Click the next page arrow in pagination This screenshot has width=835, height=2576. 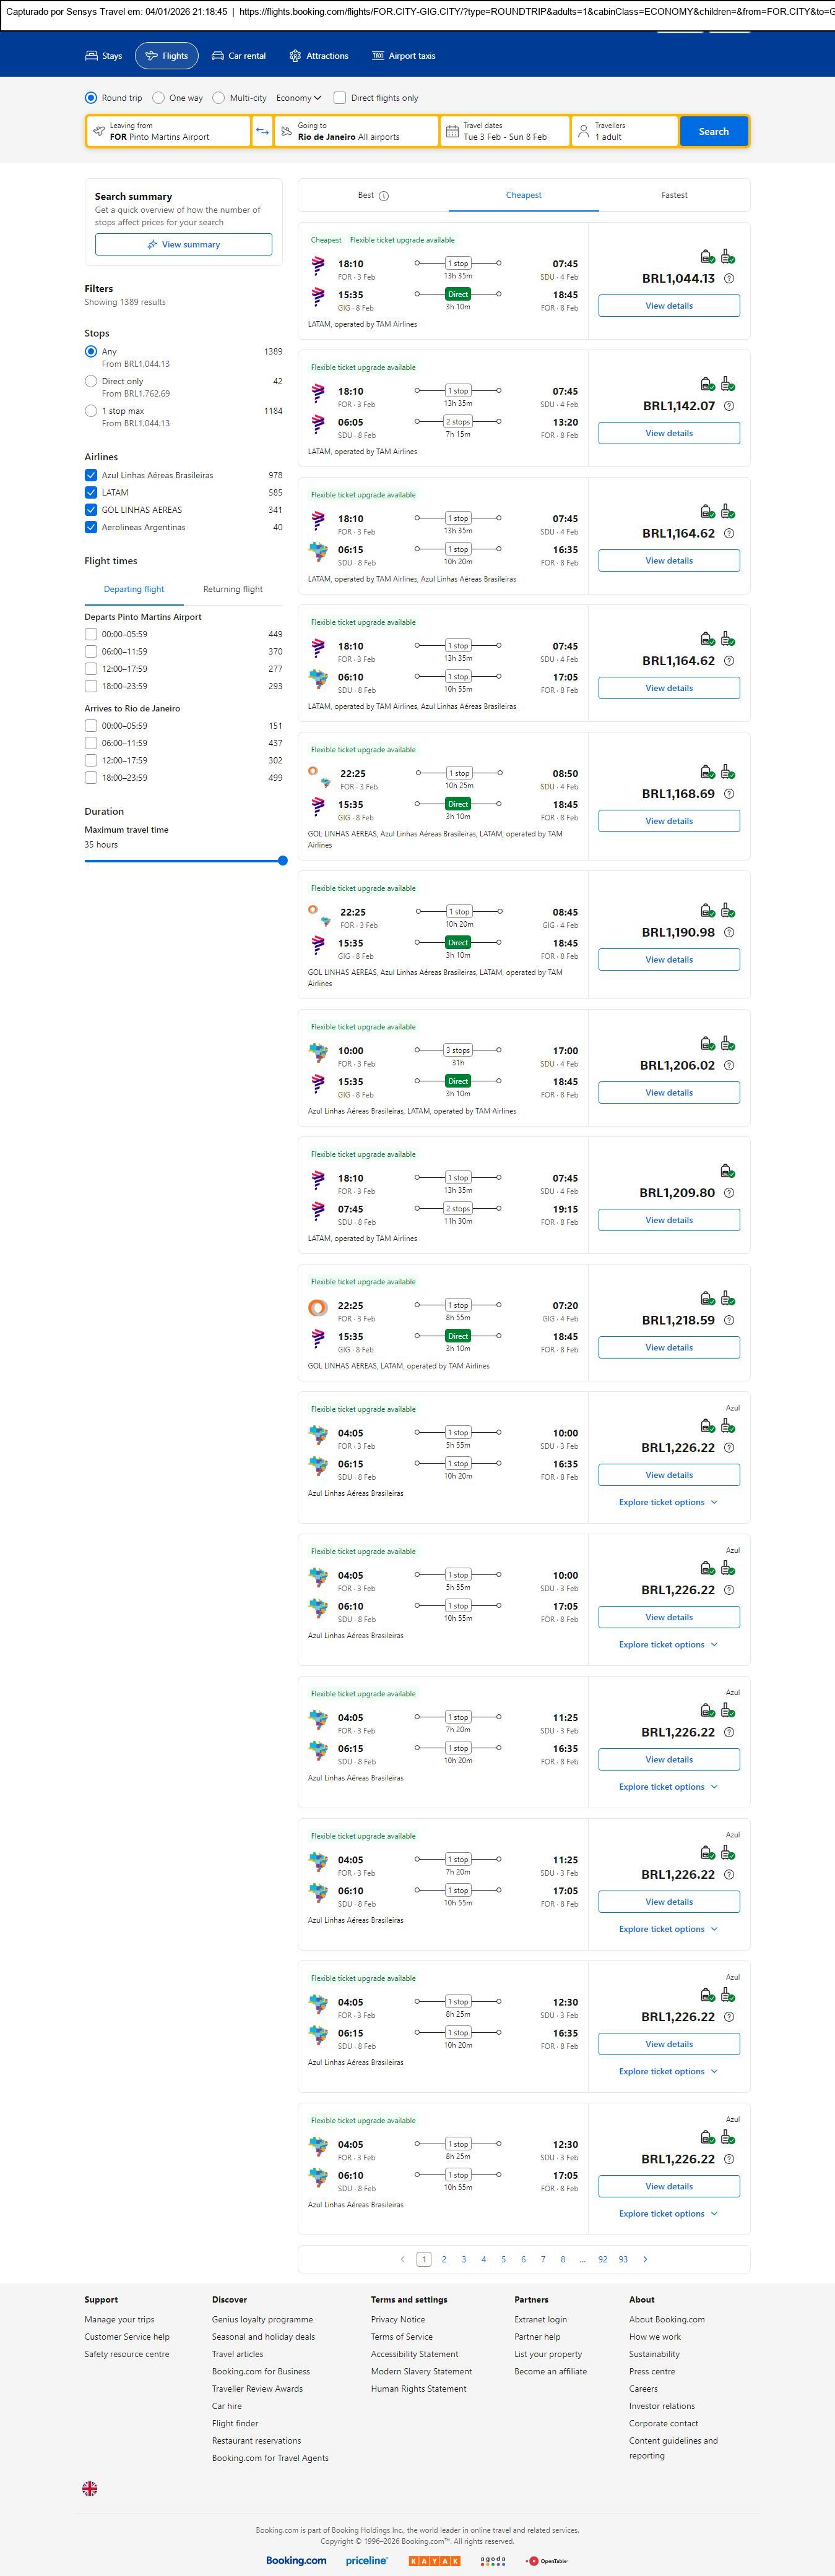(x=645, y=2259)
